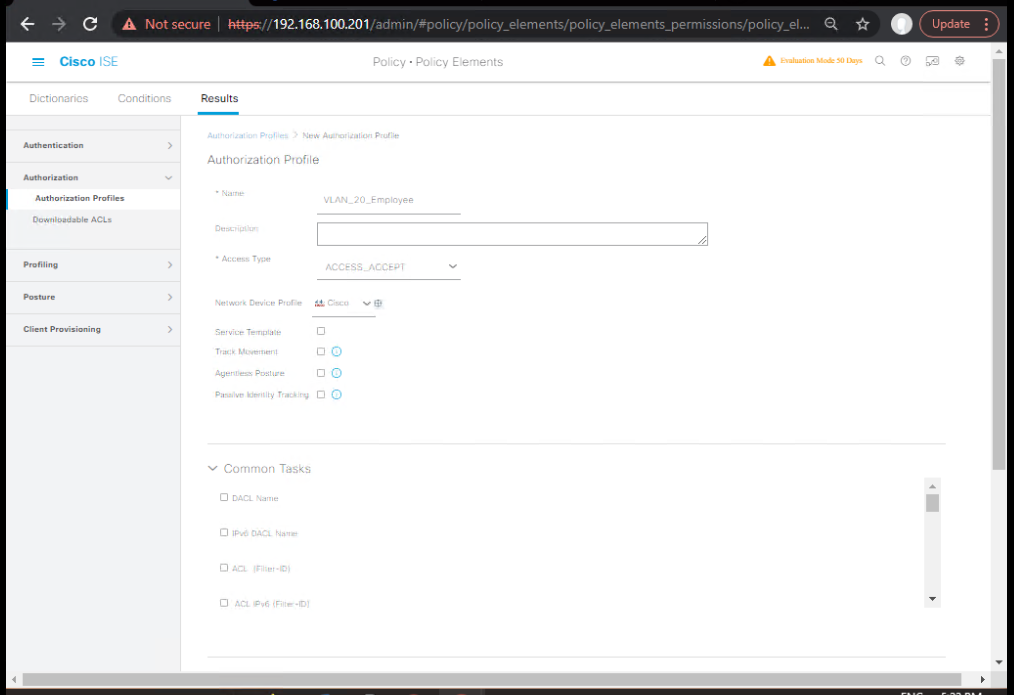Select the Results tab
Image resolution: width=1014 pixels, height=695 pixels.
(x=219, y=98)
